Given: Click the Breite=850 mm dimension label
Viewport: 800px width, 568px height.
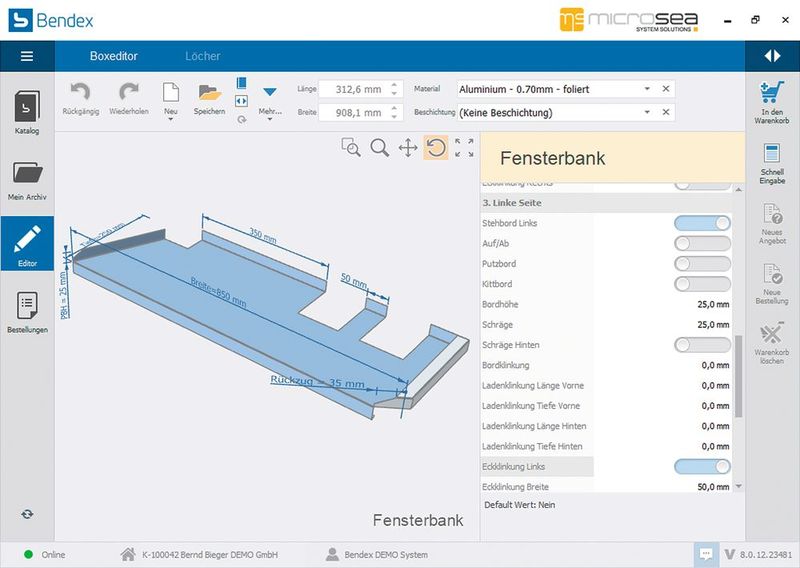Looking at the screenshot, I should (x=218, y=292).
